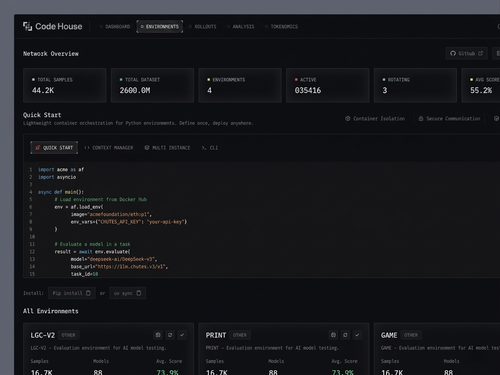Click the 'env = af.load_env(' code line

click(x=79, y=207)
